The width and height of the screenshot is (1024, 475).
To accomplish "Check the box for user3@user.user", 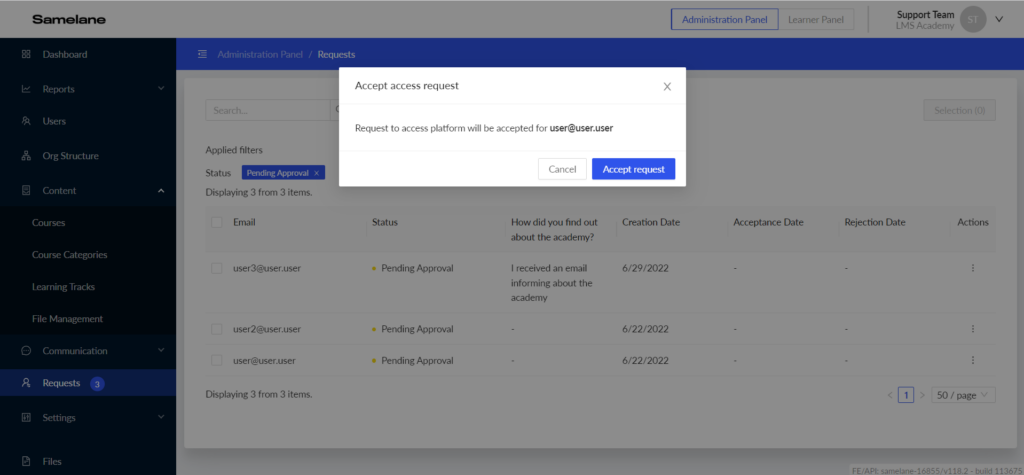I will point(217,268).
